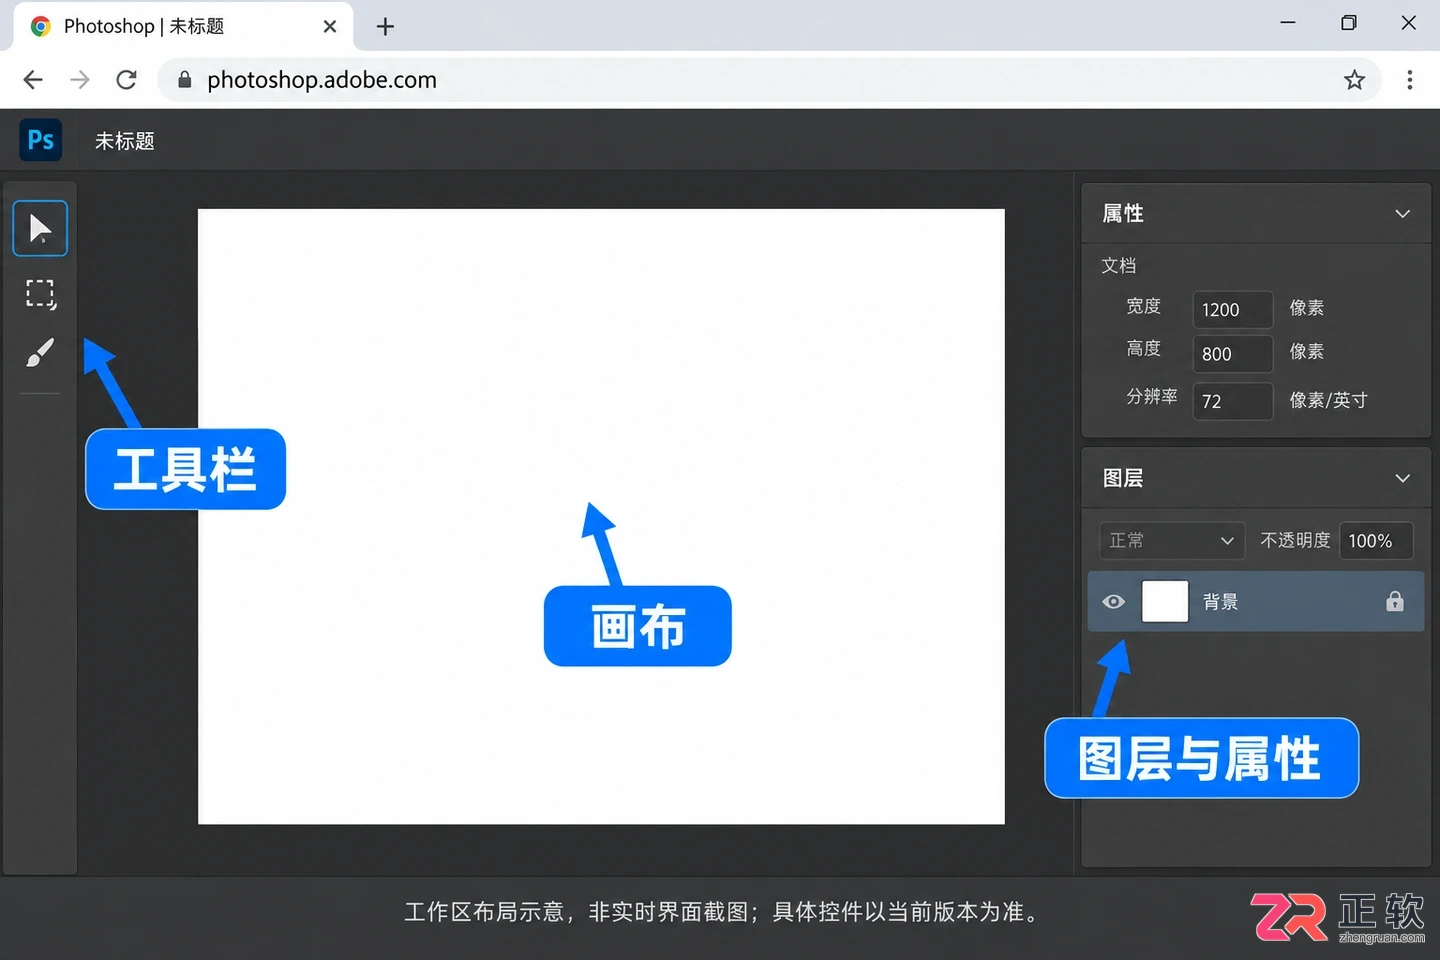This screenshot has height=960, width=1440.
Task: Go back in the browser
Action: pyautogui.click(x=33, y=80)
